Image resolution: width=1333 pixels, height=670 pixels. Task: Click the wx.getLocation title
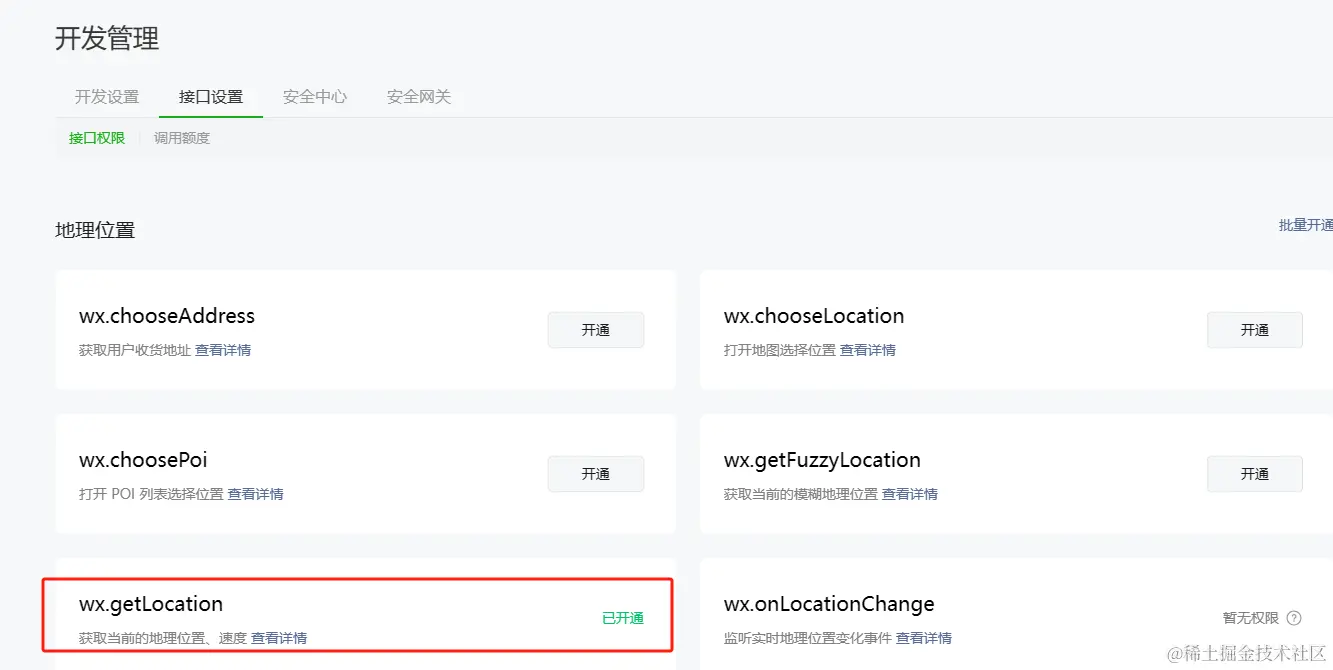[151, 604]
